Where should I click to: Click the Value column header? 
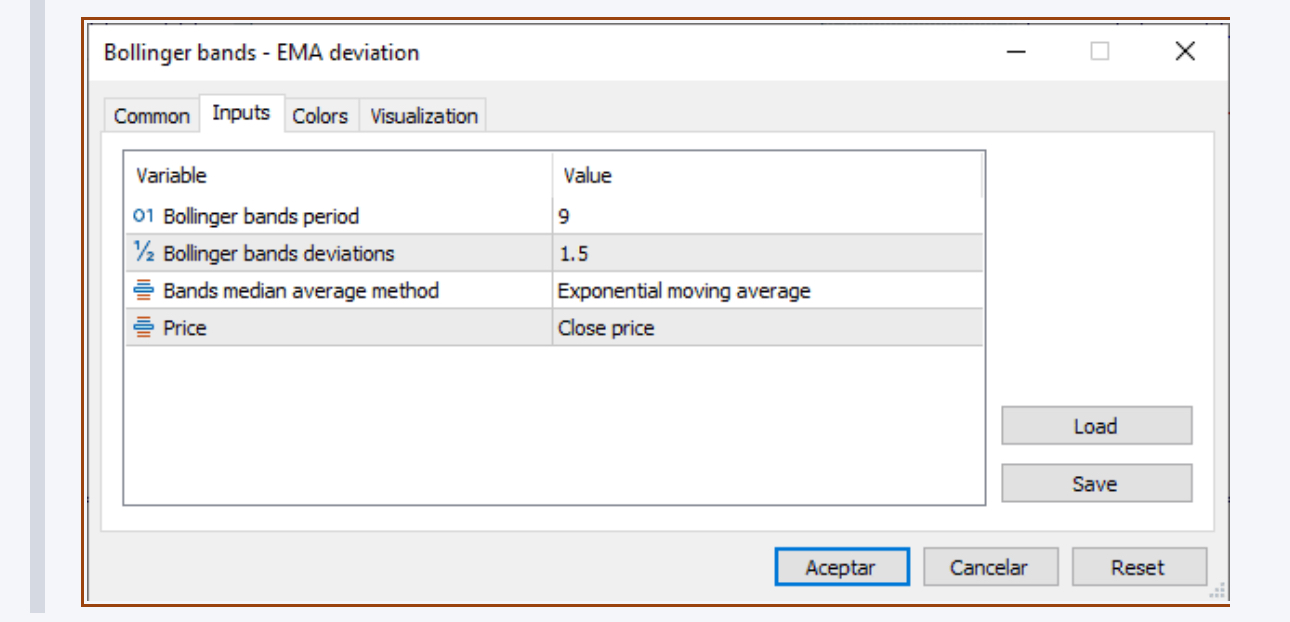(x=766, y=176)
